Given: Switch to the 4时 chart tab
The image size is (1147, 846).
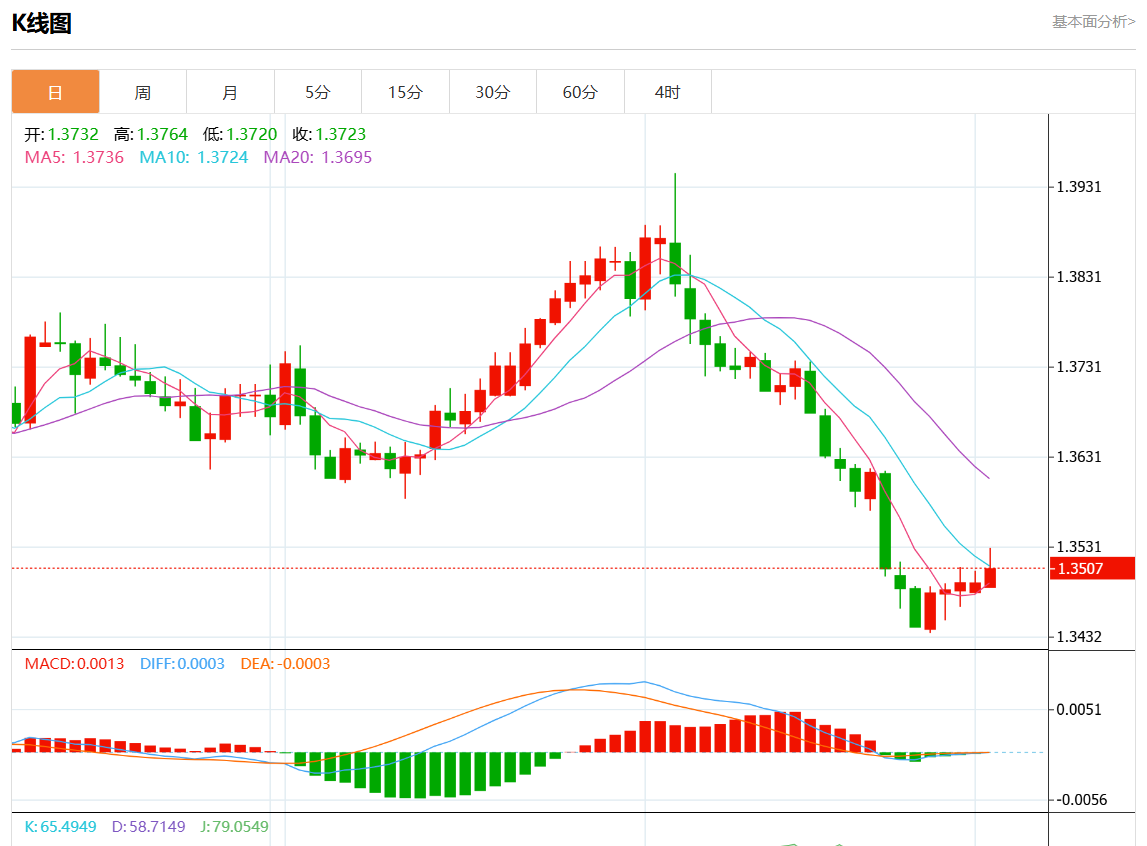Looking at the screenshot, I should tap(667, 92).
